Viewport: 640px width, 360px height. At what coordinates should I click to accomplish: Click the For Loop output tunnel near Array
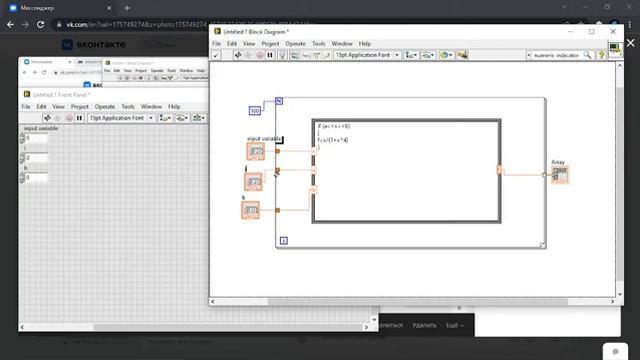544,175
